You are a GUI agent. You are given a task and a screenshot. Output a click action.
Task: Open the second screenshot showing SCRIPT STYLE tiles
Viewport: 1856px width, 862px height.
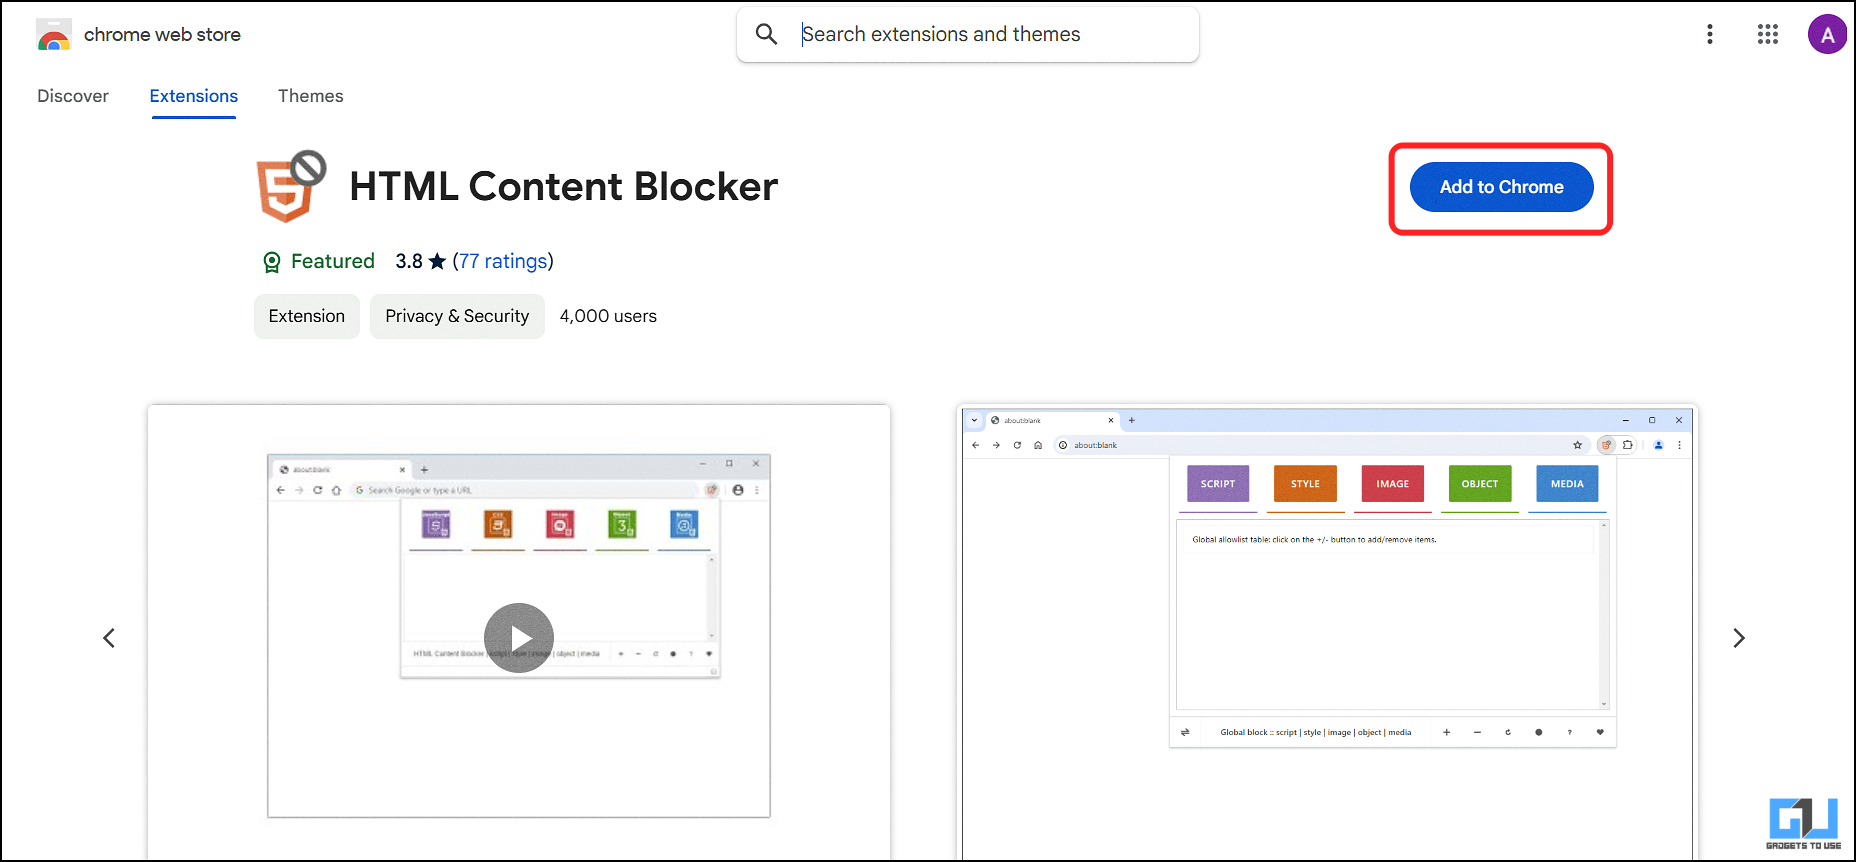[x=1327, y=632]
